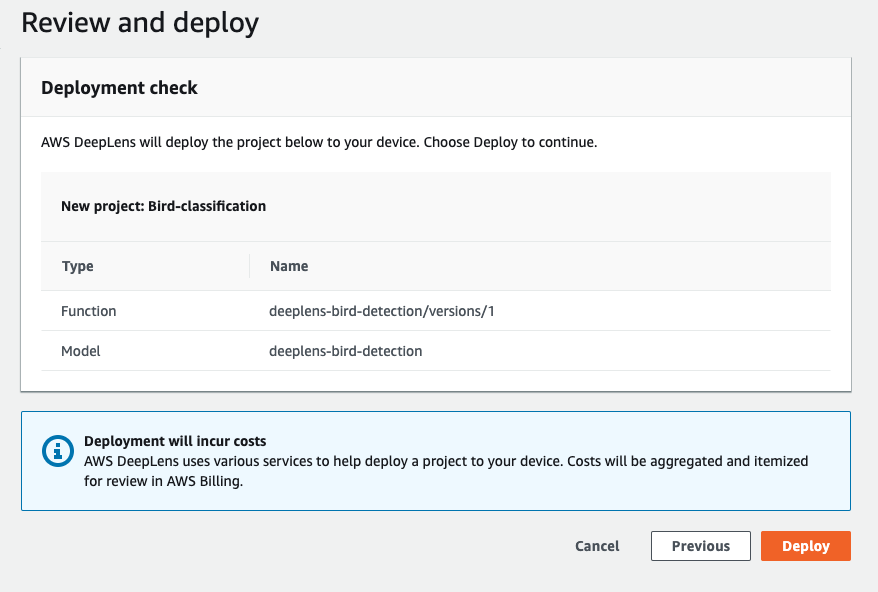Click the Review and deploy page title

(x=139, y=23)
